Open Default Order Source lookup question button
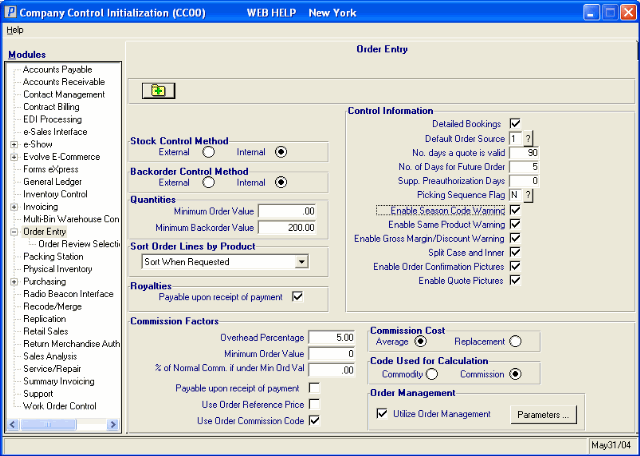Image resolution: width=640 pixels, height=456 pixels. [x=528, y=139]
